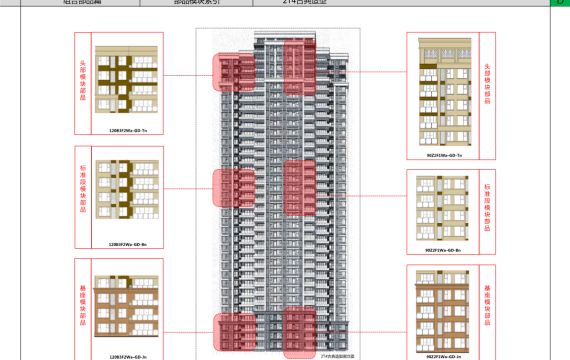Select the 90Z2F1Wa-GD-Bn standard module thumbnail
The height and width of the screenshot is (360, 570).
pos(442,208)
